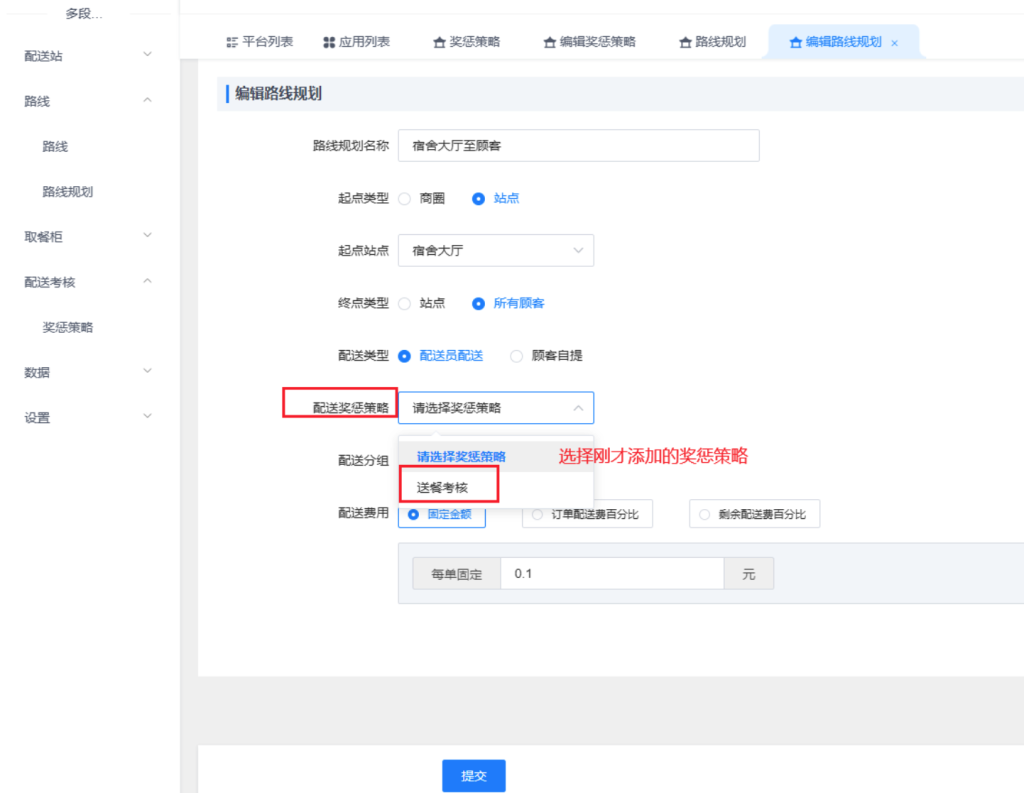Viewport: 1024px width, 793px height.
Task: Choose 送餐考核 from the dropdown list
Action: coord(442,488)
